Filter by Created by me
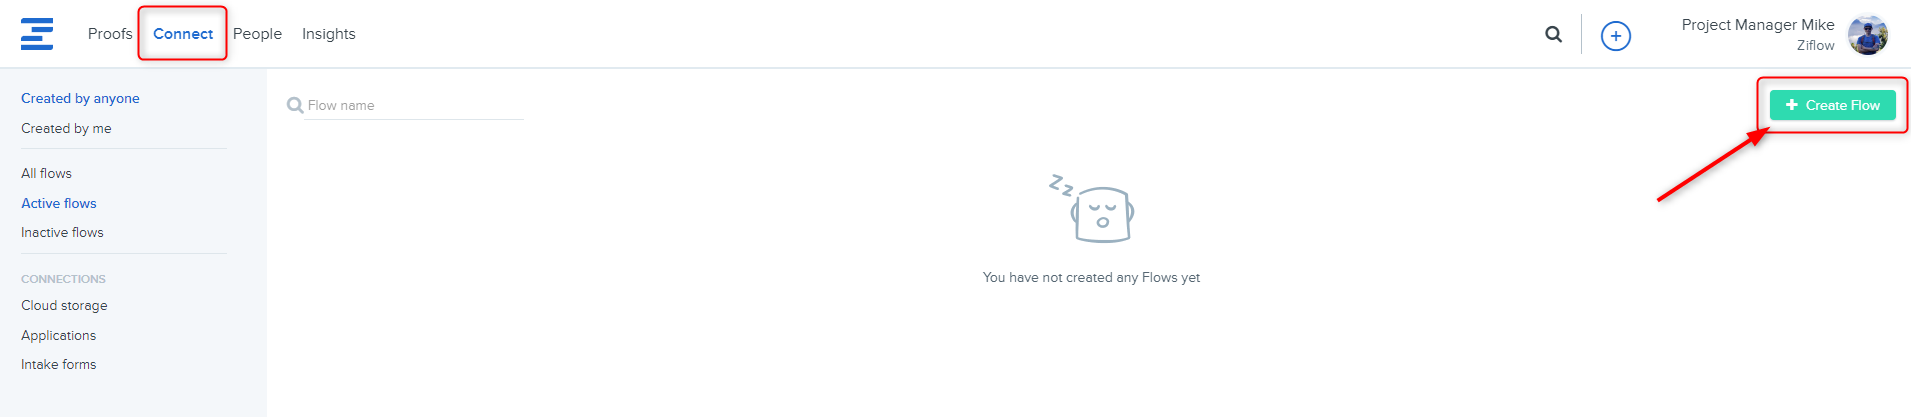The height and width of the screenshot is (417, 1911). (66, 128)
